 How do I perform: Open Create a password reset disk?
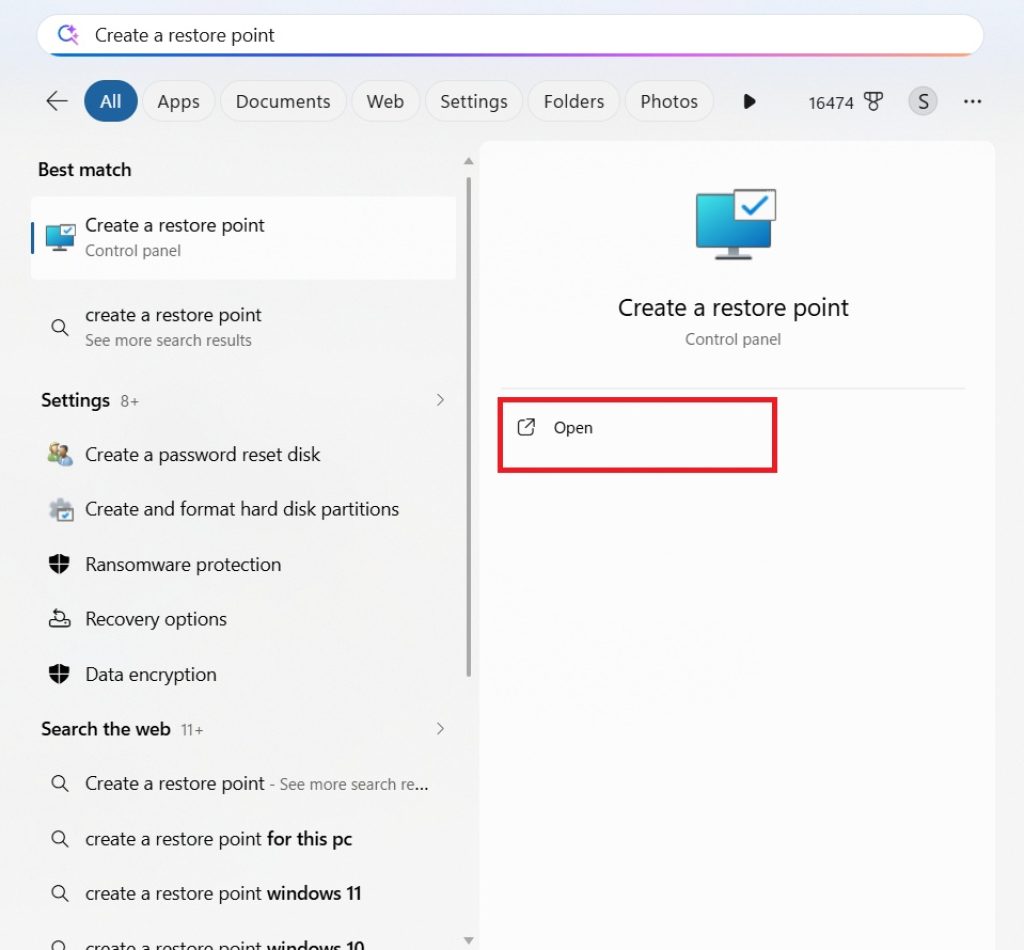[243, 454]
